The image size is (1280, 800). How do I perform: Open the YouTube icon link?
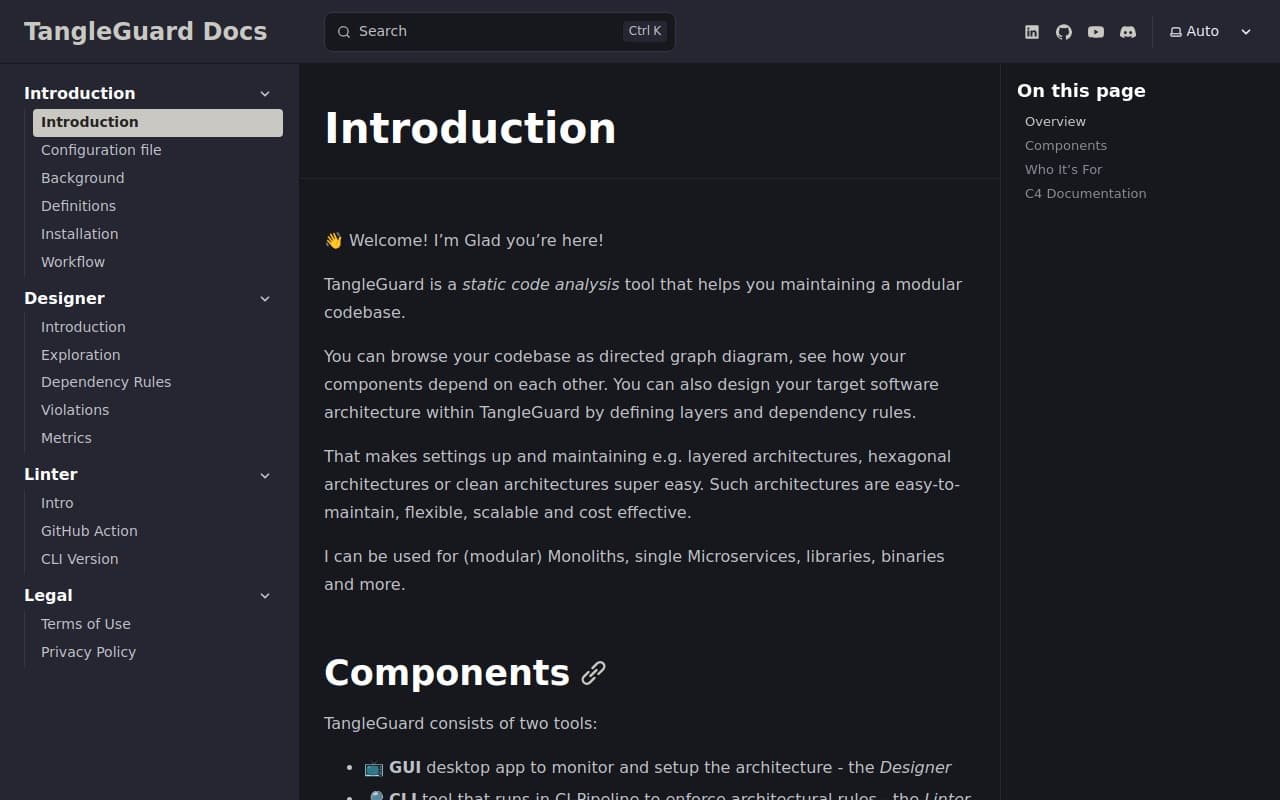(x=1096, y=32)
